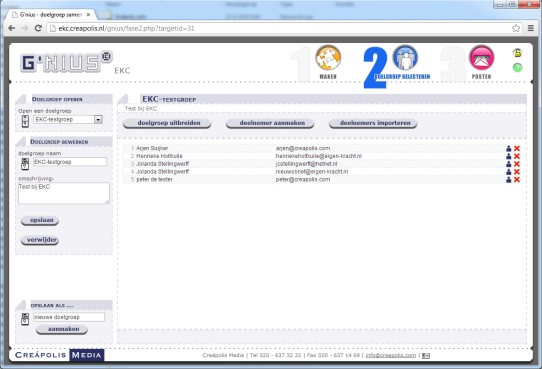Viewport: 542px width, 369px height.
Task: Edit participant Henriete Holtkuile person icon
Action: [x=508, y=156]
